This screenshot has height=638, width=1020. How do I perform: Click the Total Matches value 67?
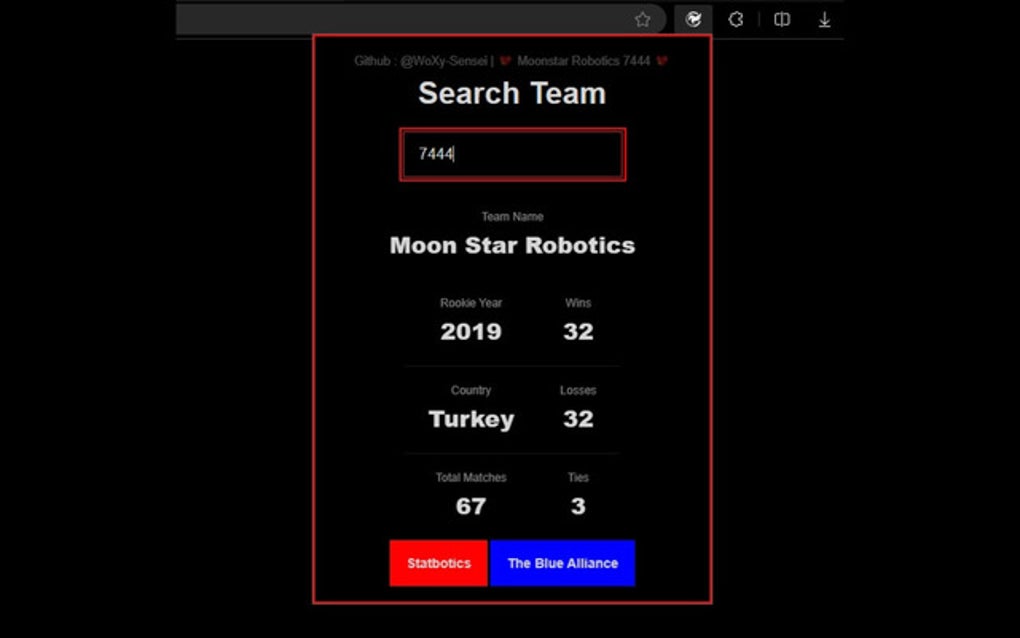pyautogui.click(x=471, y=506)
